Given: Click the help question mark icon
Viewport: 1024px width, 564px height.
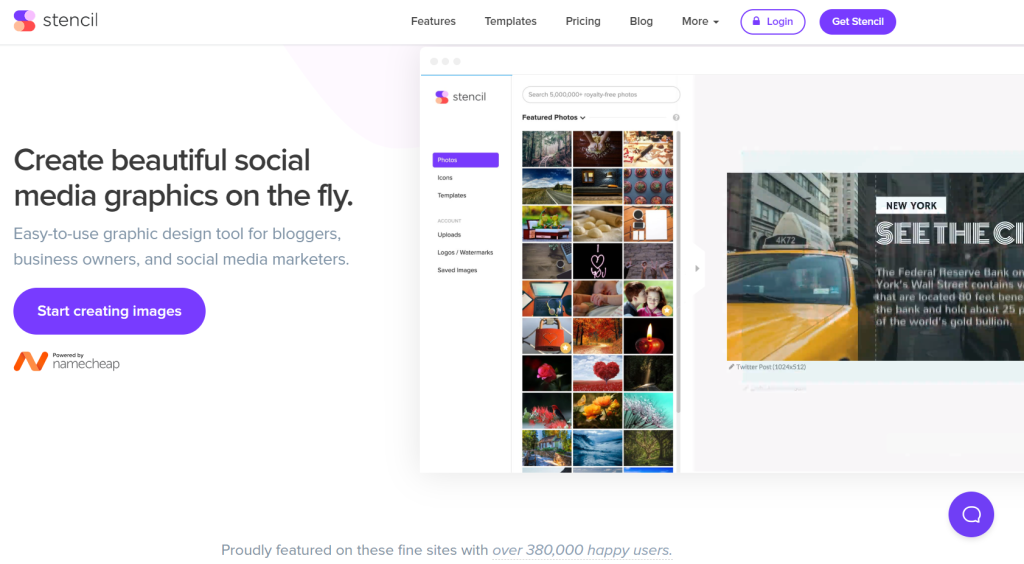Looking at the screenshot, I should coord(676,118).
